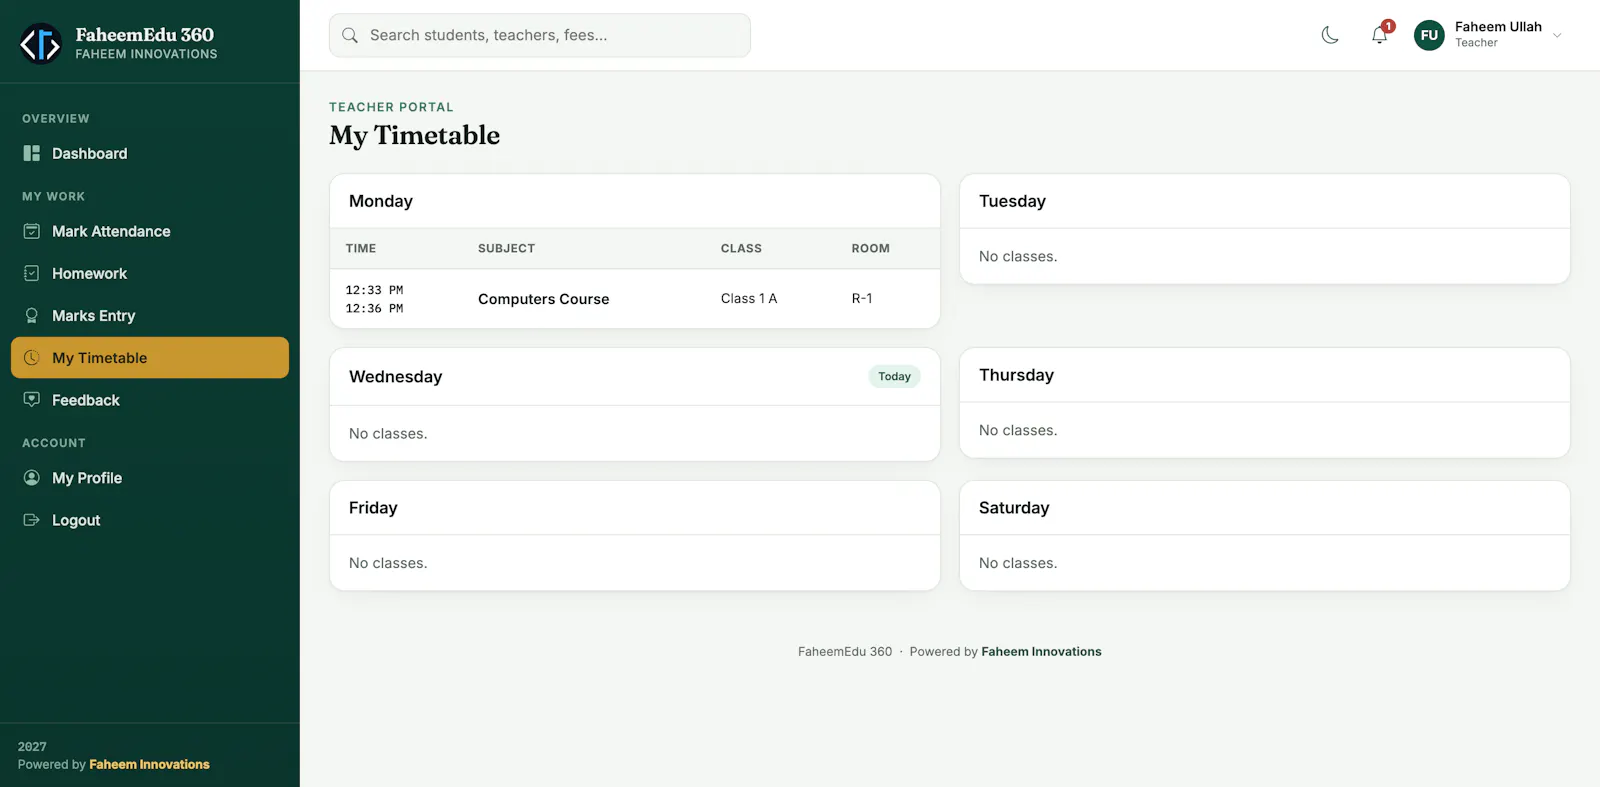Click the Logout arrow icon

(32, 519)
